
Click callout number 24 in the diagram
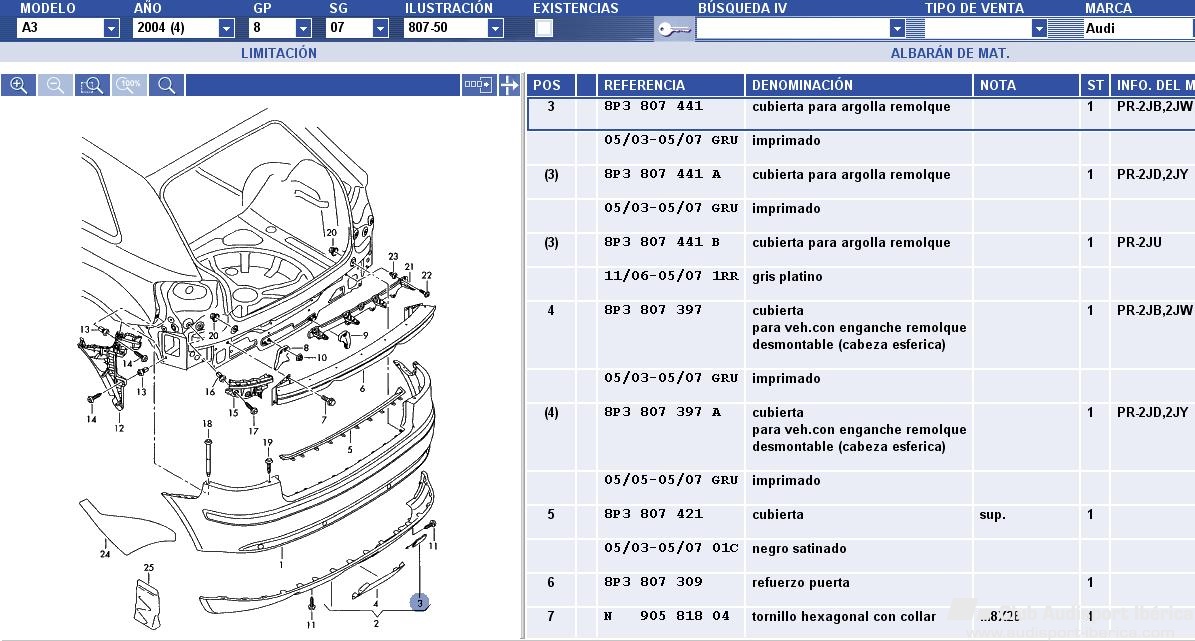(x=105, y=554)
